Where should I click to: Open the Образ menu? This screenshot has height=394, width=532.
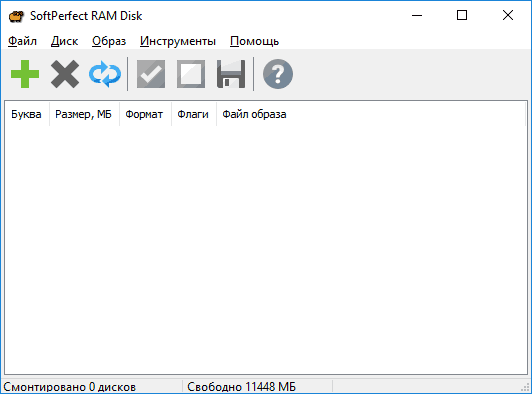pyautogui.click(x=109, y=41)
